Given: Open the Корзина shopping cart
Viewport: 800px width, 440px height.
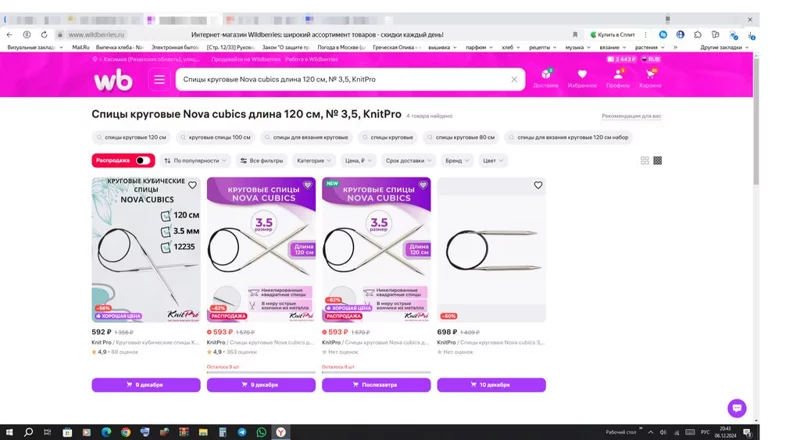Looking at the screenshot, I should (650, 78).
